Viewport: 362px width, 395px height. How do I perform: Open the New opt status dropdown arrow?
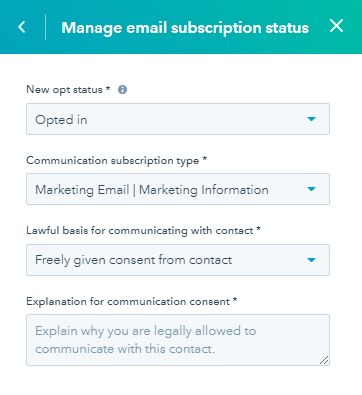[x=311, y=119]
